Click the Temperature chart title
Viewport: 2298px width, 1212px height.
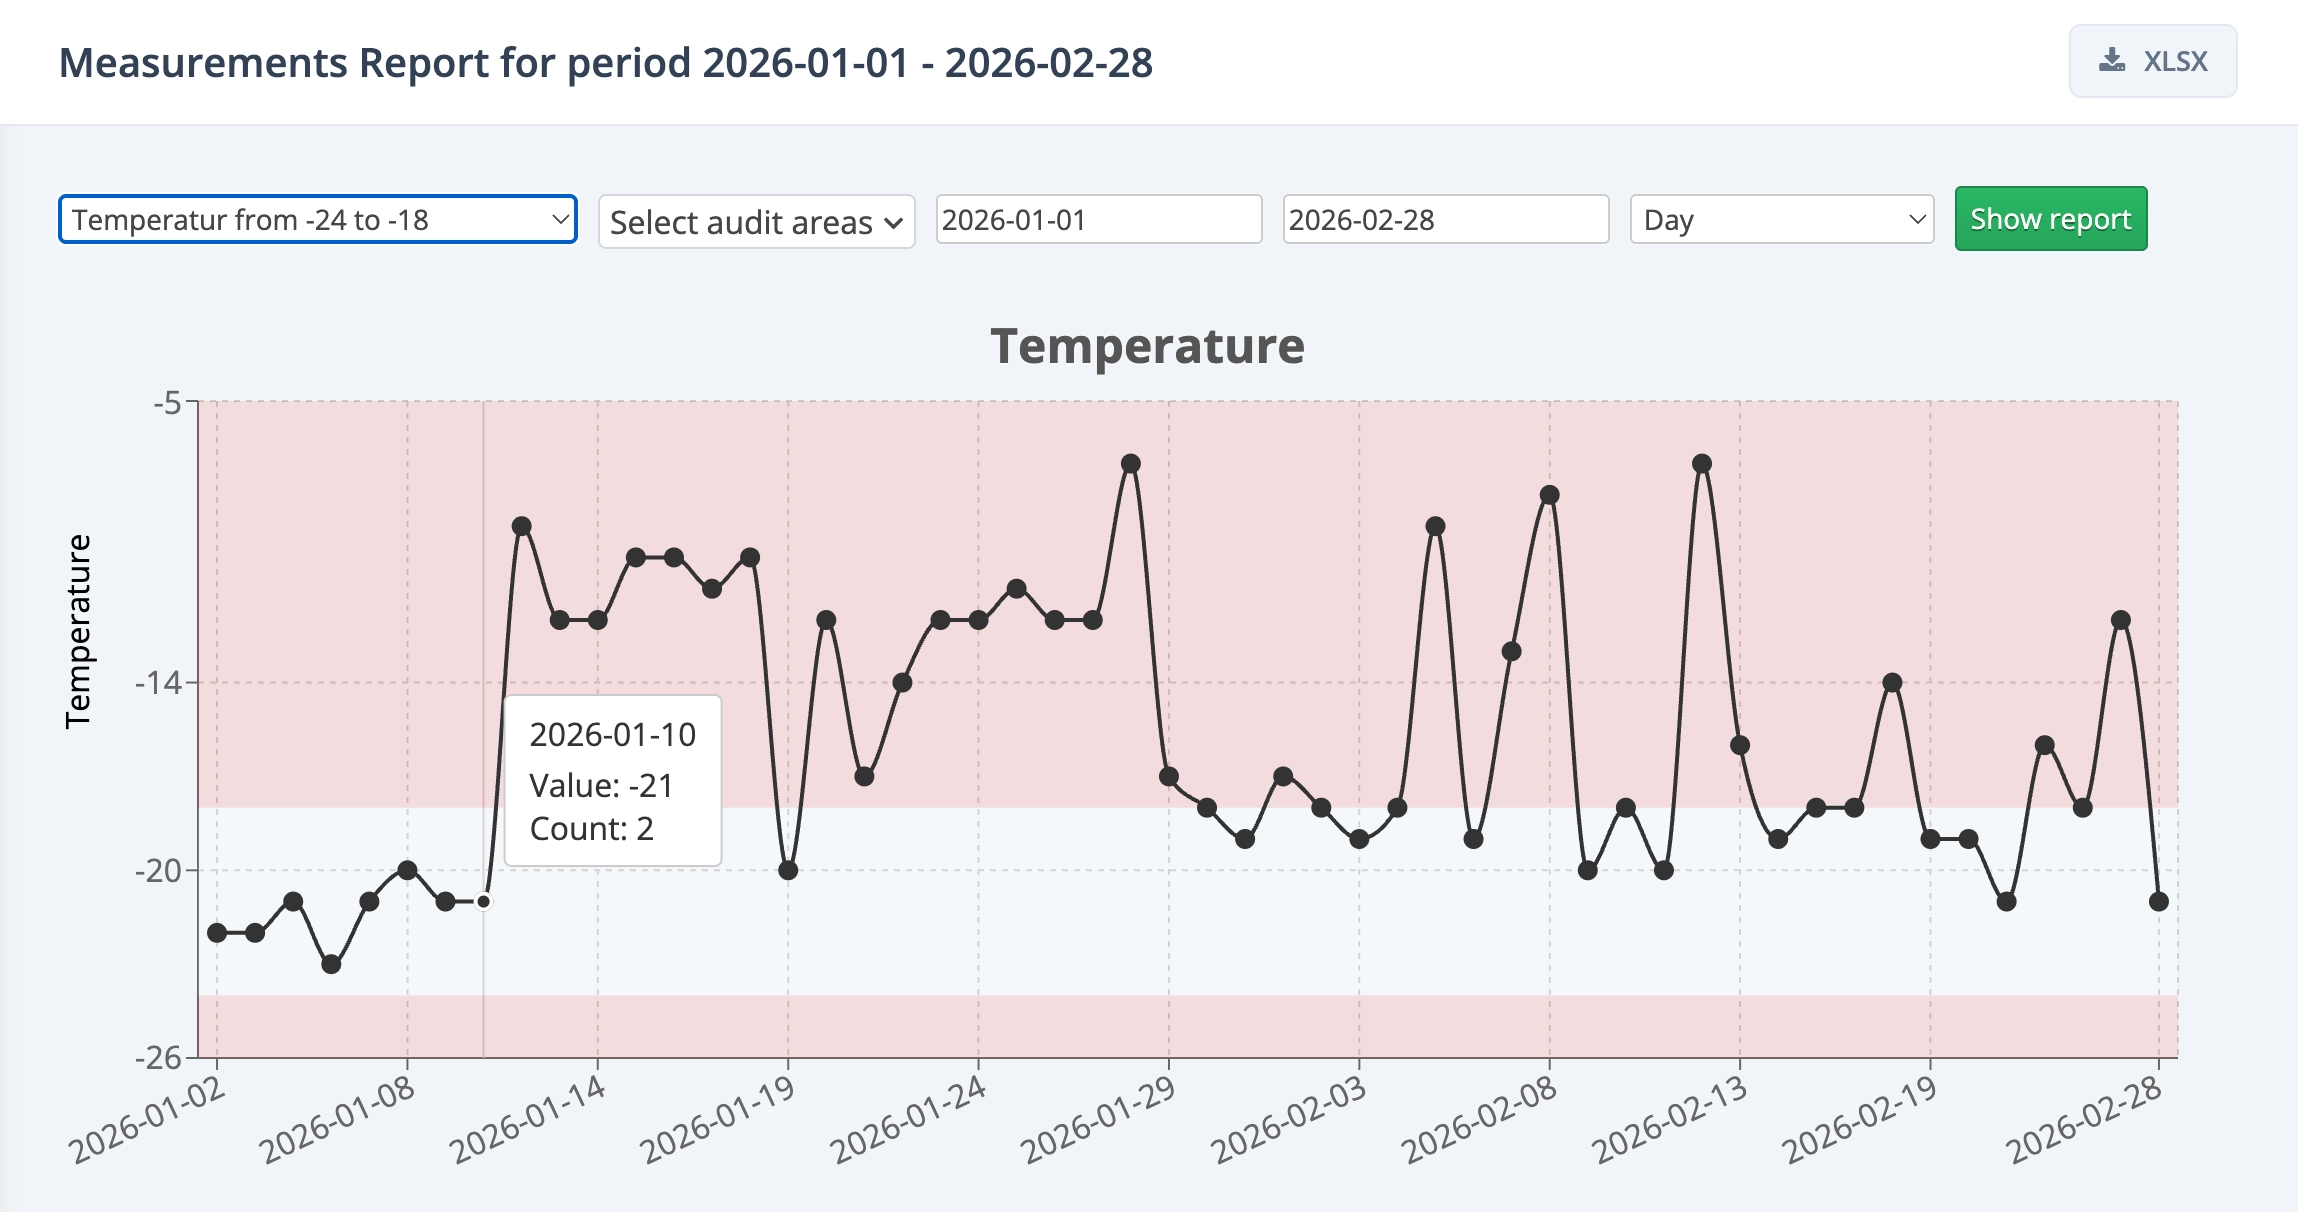click(x=1147, y=347)
